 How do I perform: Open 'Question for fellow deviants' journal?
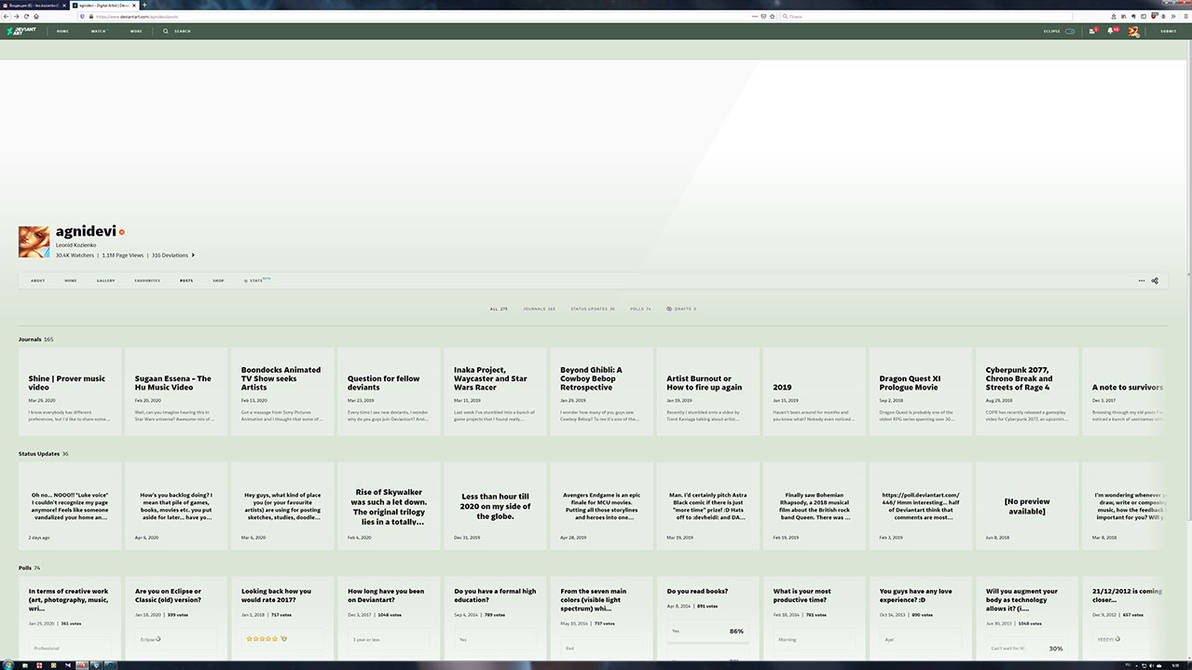[x=388, y=392]
